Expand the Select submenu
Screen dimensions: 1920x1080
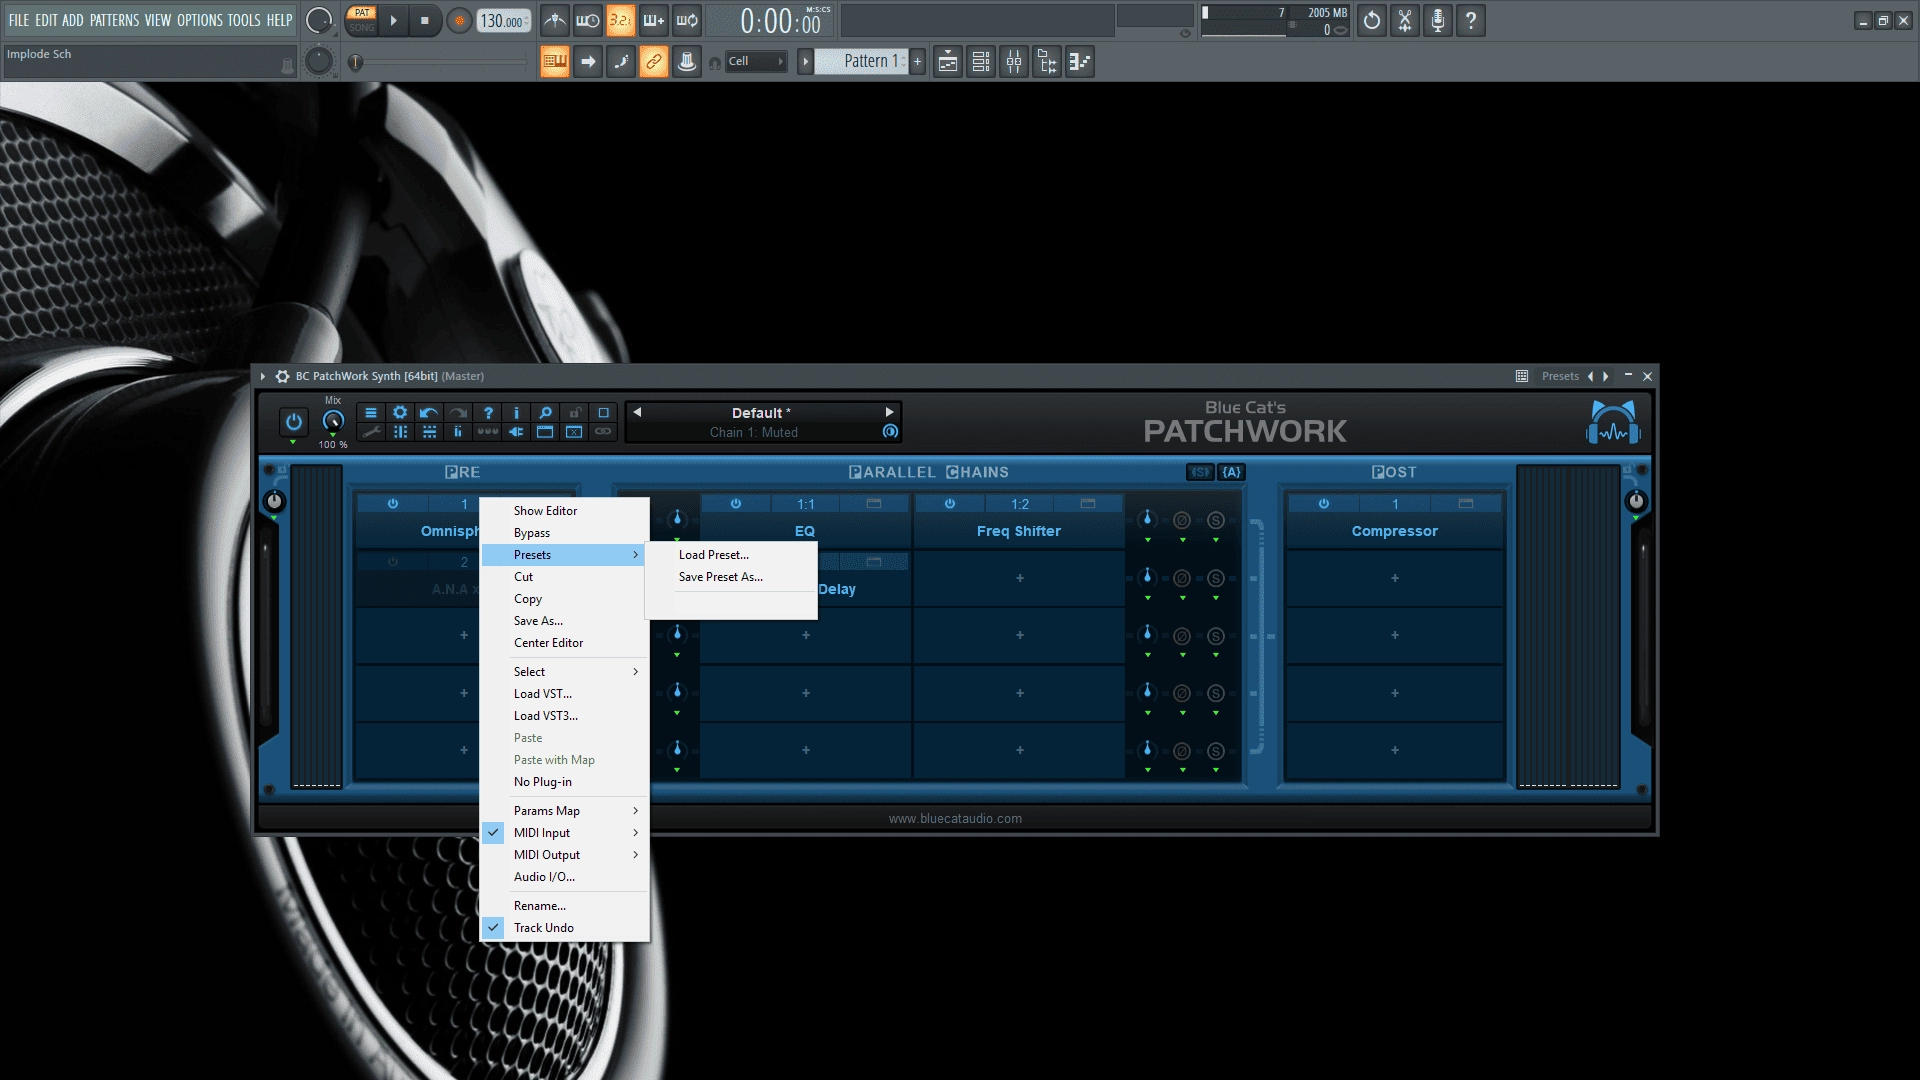click(x=565, y=672)
